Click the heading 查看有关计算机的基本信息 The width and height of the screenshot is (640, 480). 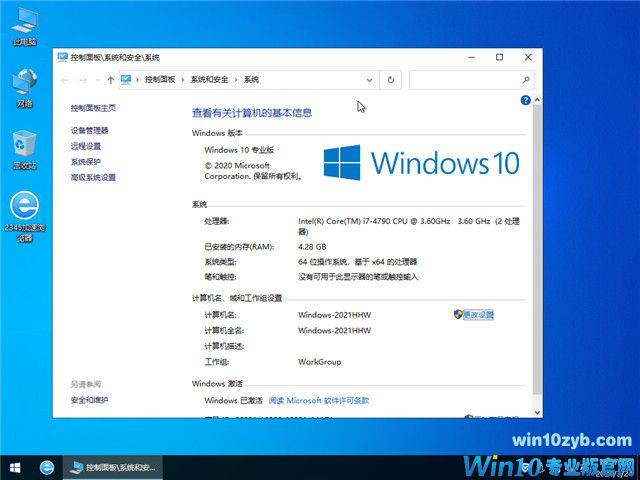[x=252, y=113]
